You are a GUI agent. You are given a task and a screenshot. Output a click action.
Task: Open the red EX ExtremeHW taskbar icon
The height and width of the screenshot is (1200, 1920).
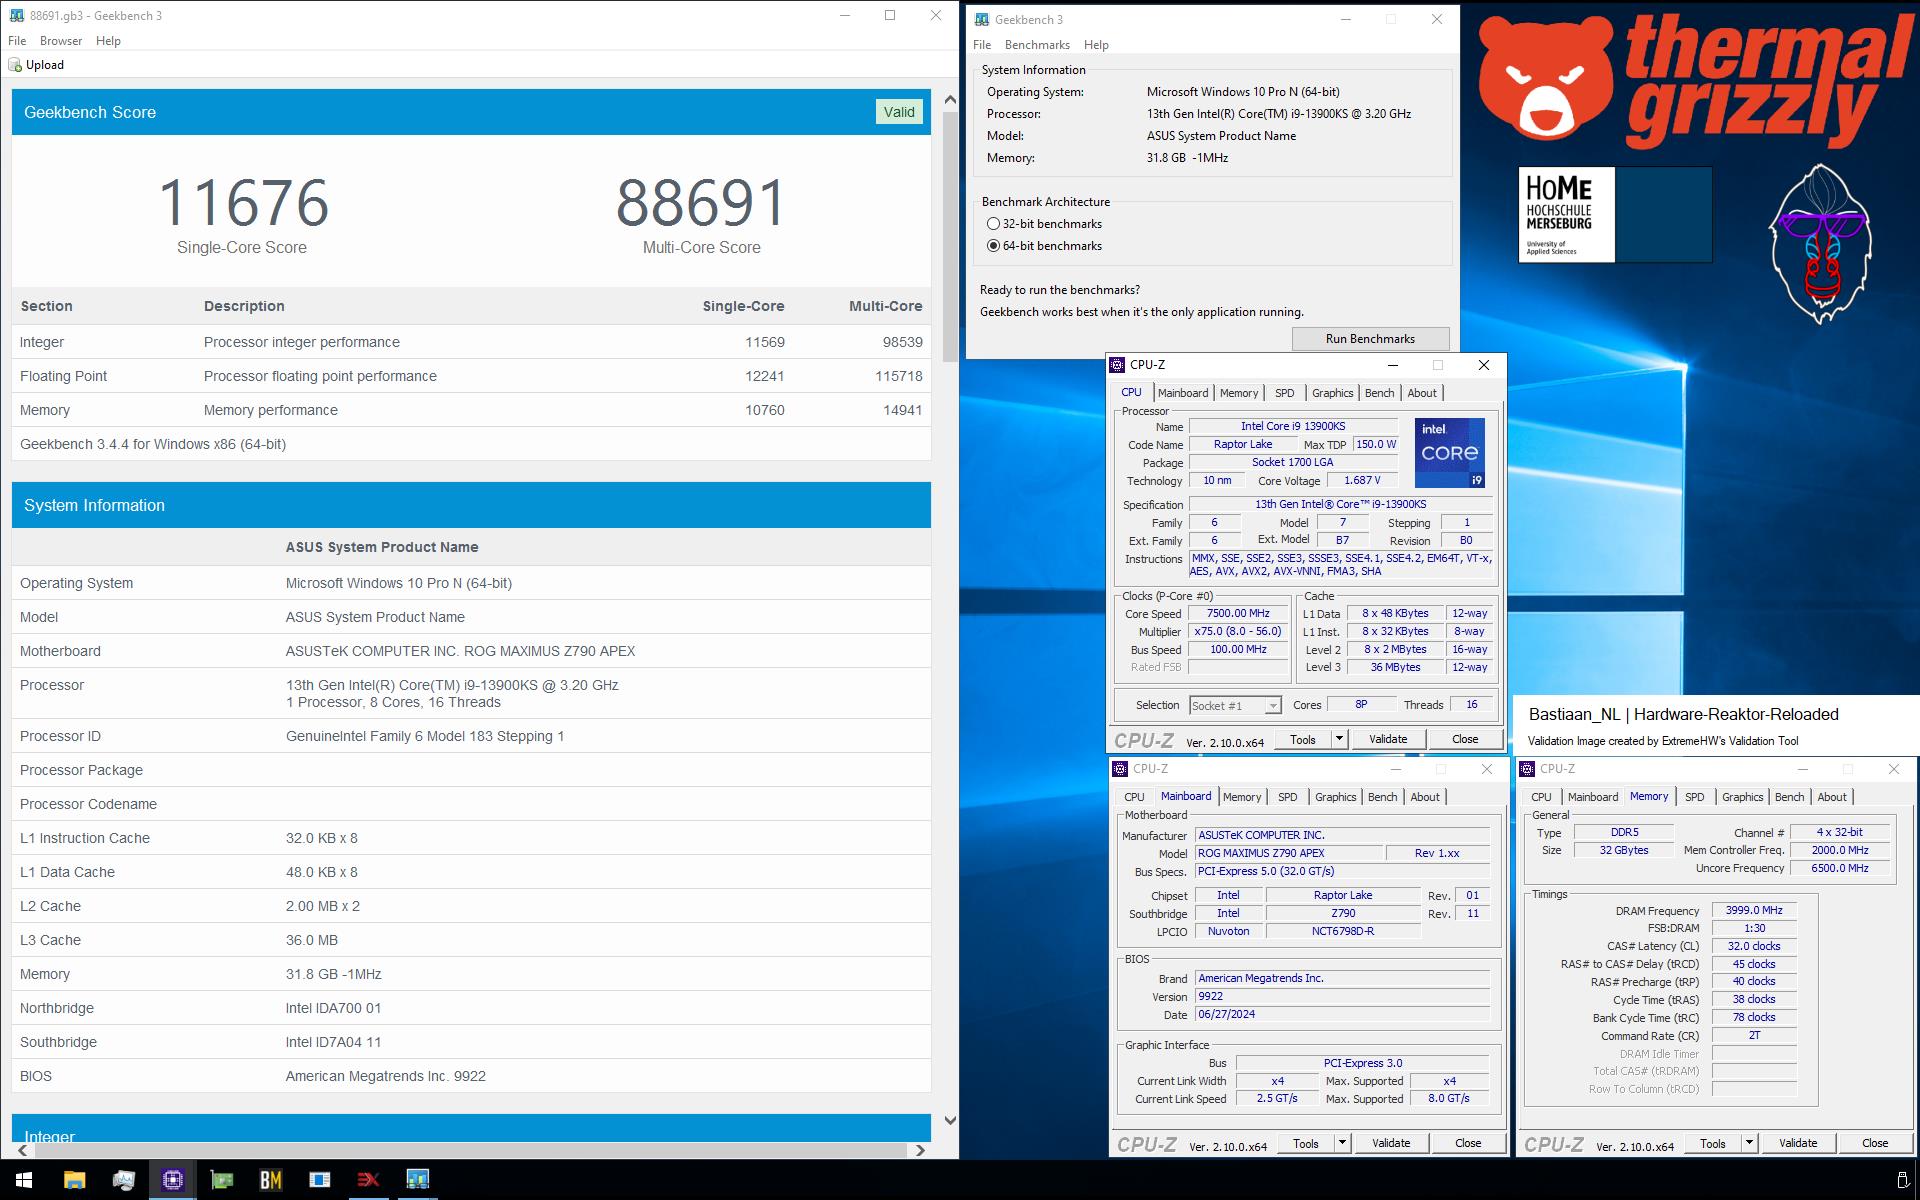368,1180
